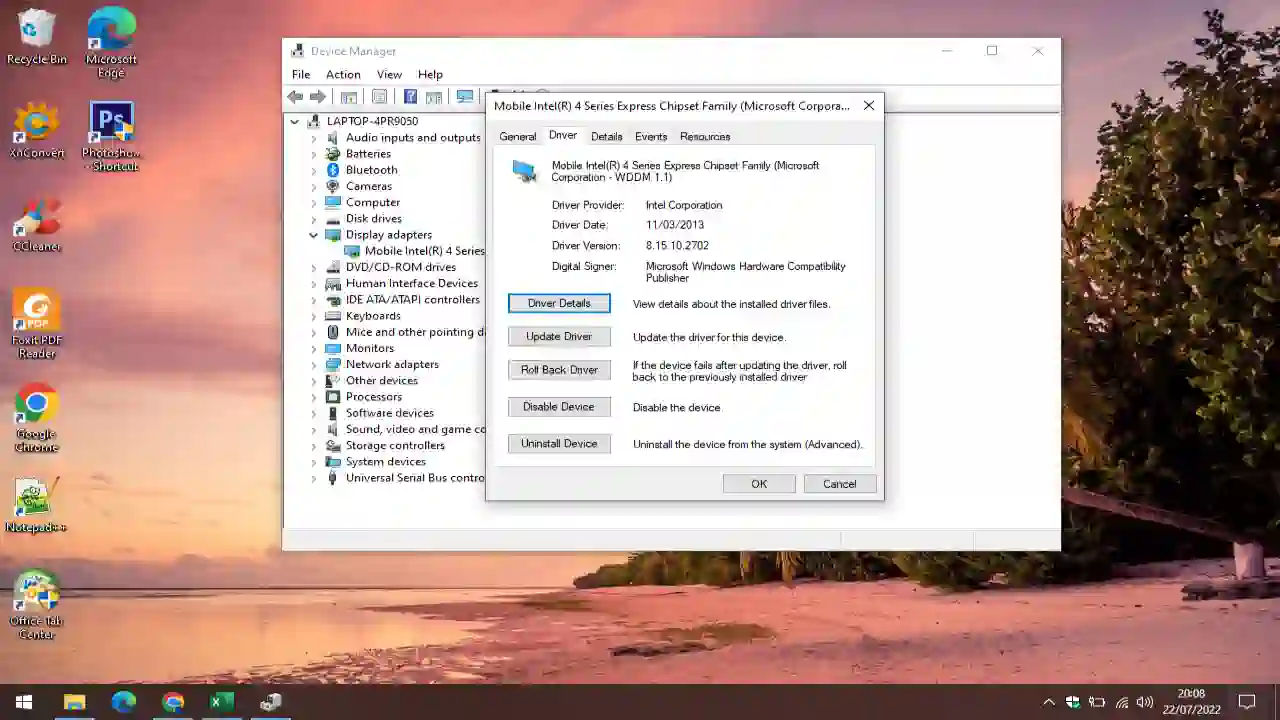Click the Scan for hardware changes monitor icon
Viewport: 1280px width, 720px height.
pyautogui.click(x=465, y=97)
